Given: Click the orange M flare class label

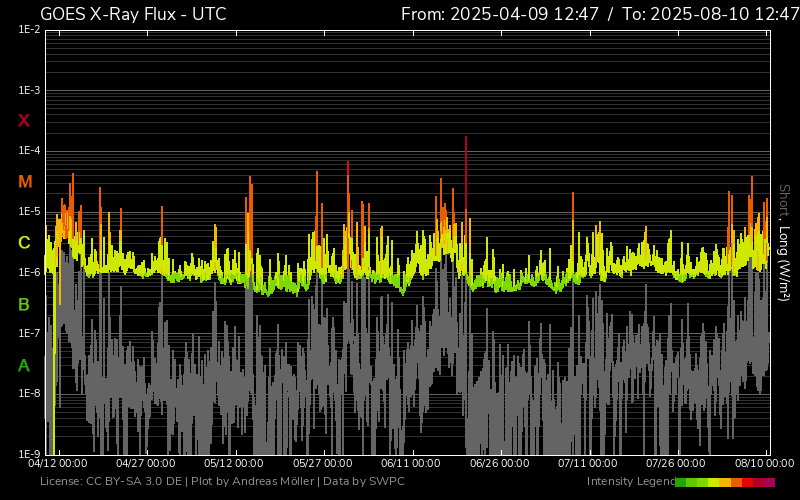Looking at the screenshot, I should click(x=25, y=182).
